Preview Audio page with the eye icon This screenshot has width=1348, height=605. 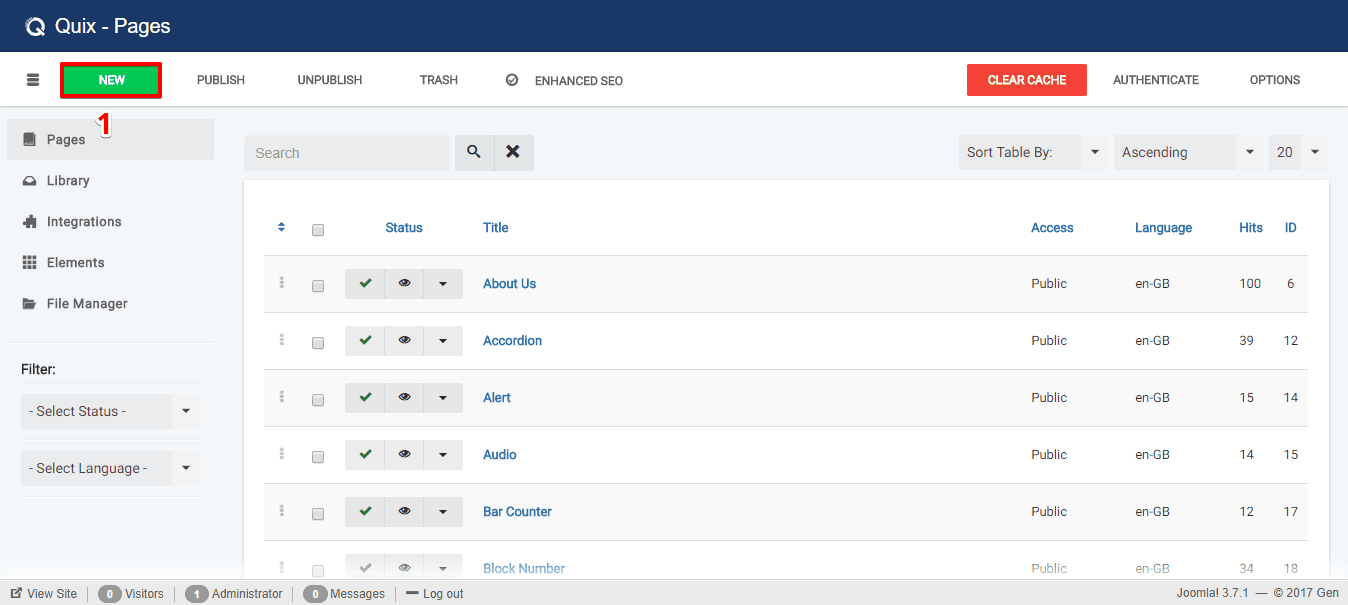[x=404, y=455]
